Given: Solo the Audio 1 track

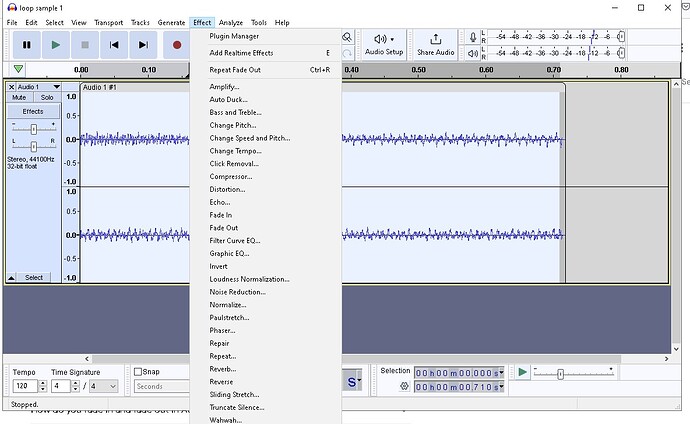Looking at the screenshot, I should [x=47, y=98].
